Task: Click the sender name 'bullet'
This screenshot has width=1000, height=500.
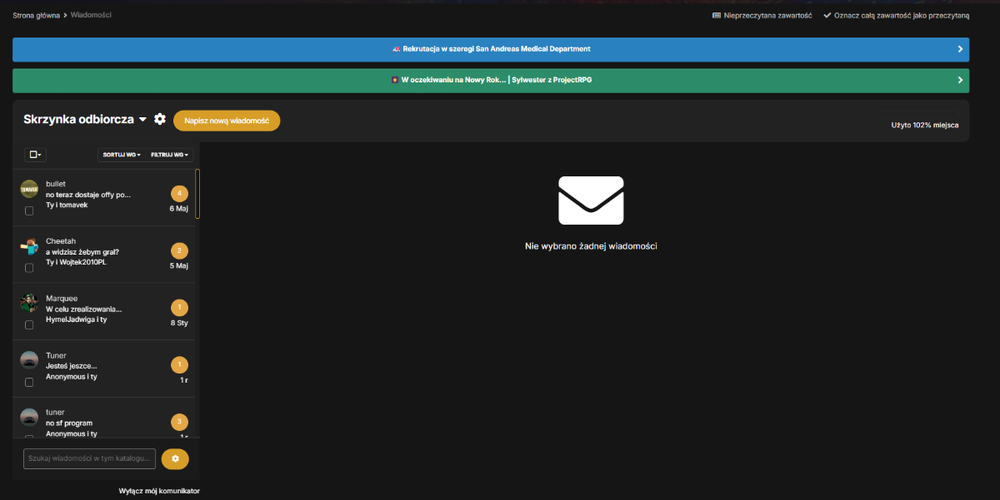Action: 55,184
